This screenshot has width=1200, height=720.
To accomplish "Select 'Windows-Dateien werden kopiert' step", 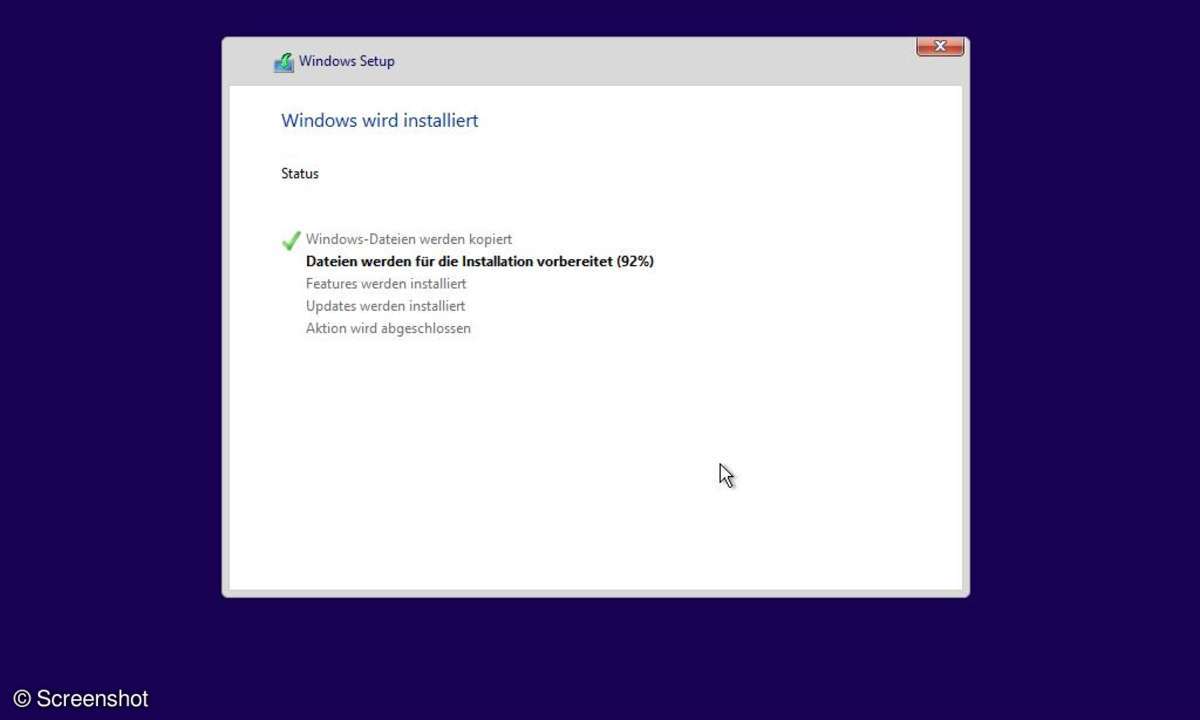I will pos(409,239).
